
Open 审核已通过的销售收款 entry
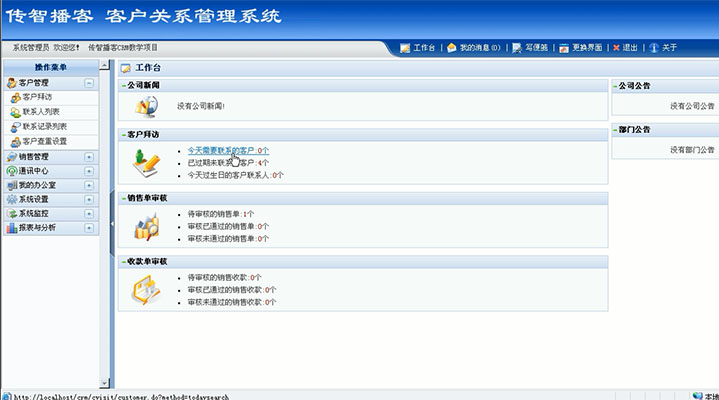[x=232, y=290]
